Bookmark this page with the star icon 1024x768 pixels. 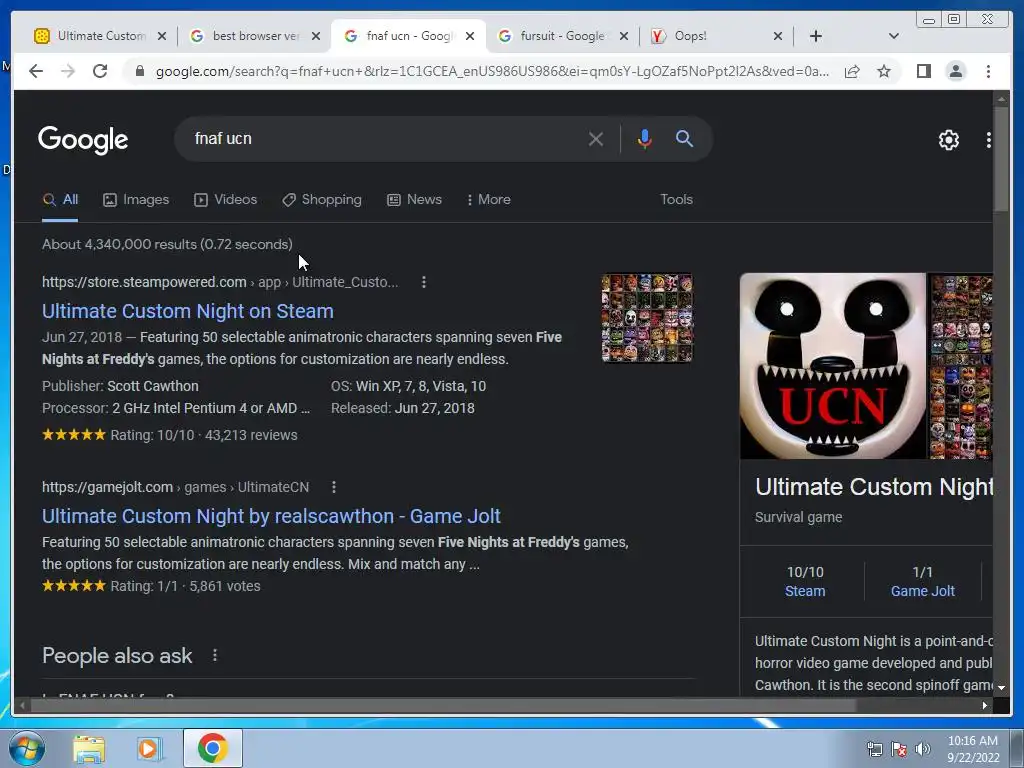[884, 71]
